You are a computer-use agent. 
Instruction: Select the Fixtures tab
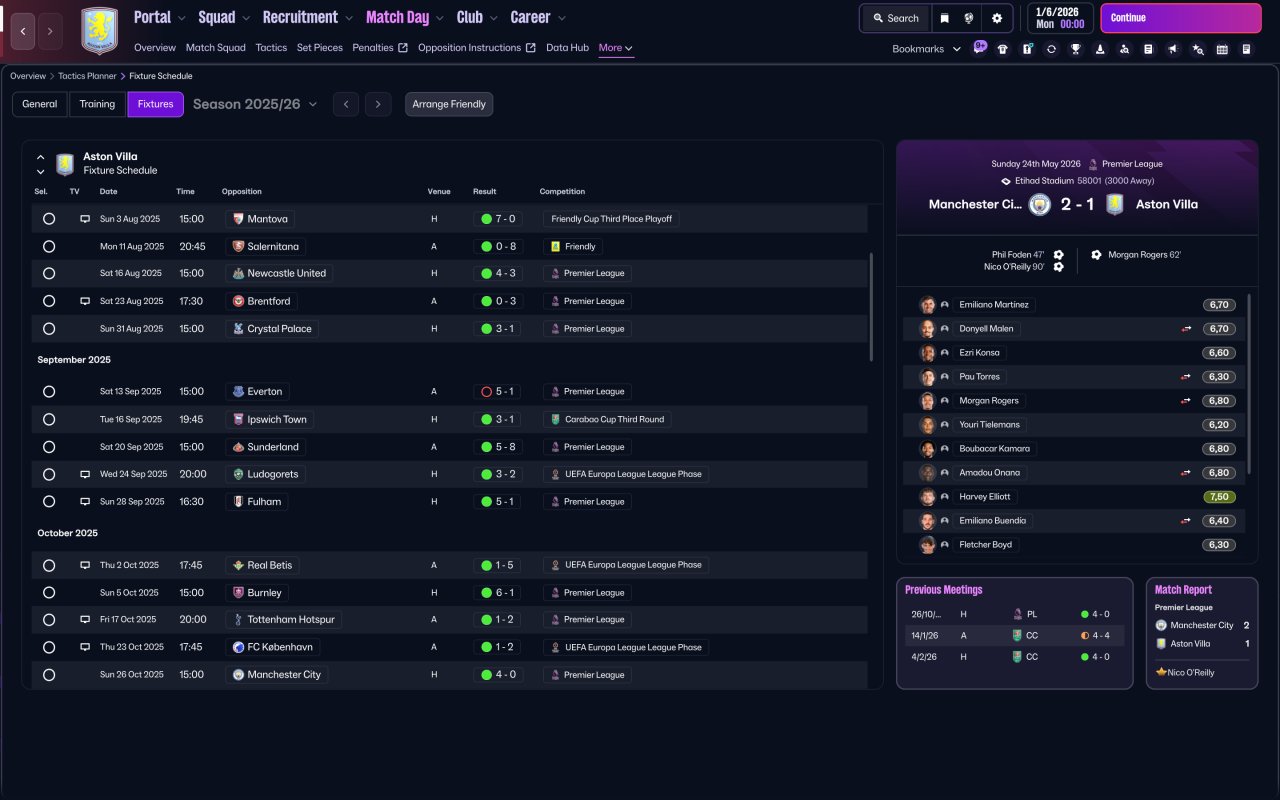tap(155, 104)
